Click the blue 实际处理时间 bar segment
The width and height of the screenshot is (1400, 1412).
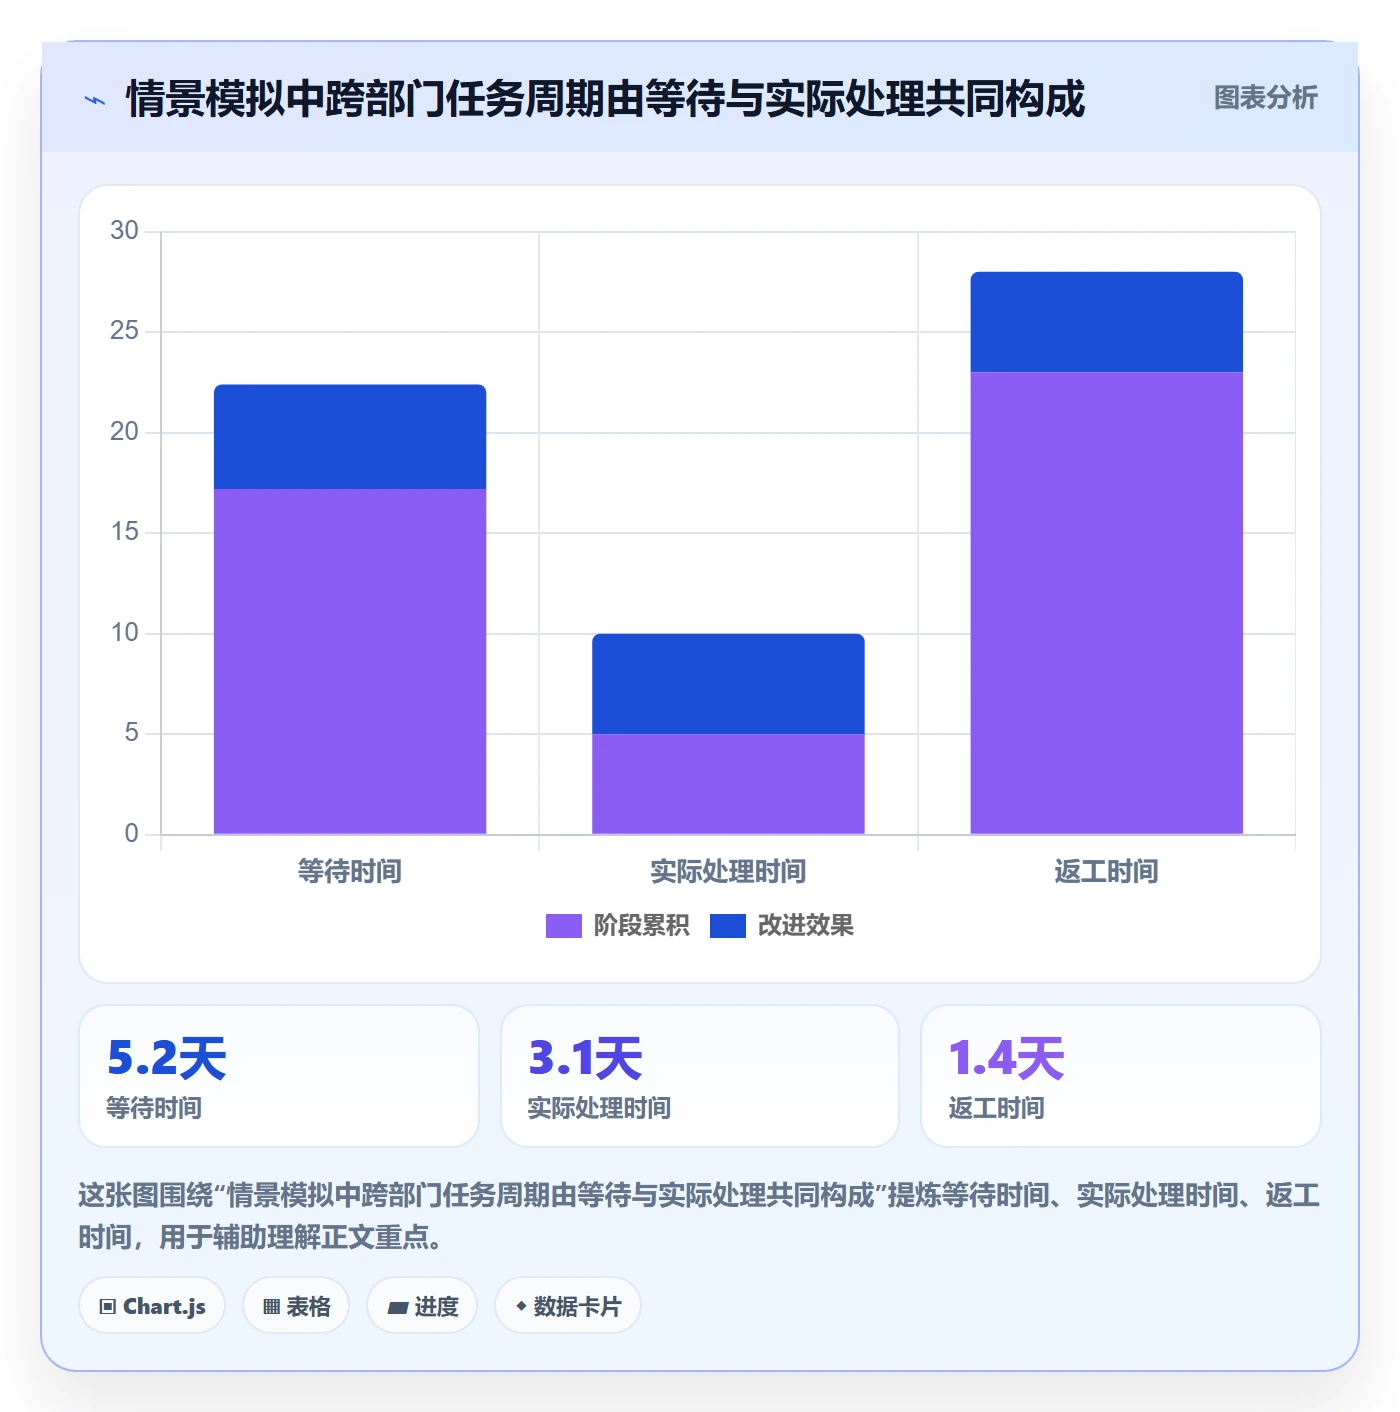pos(728,684)
